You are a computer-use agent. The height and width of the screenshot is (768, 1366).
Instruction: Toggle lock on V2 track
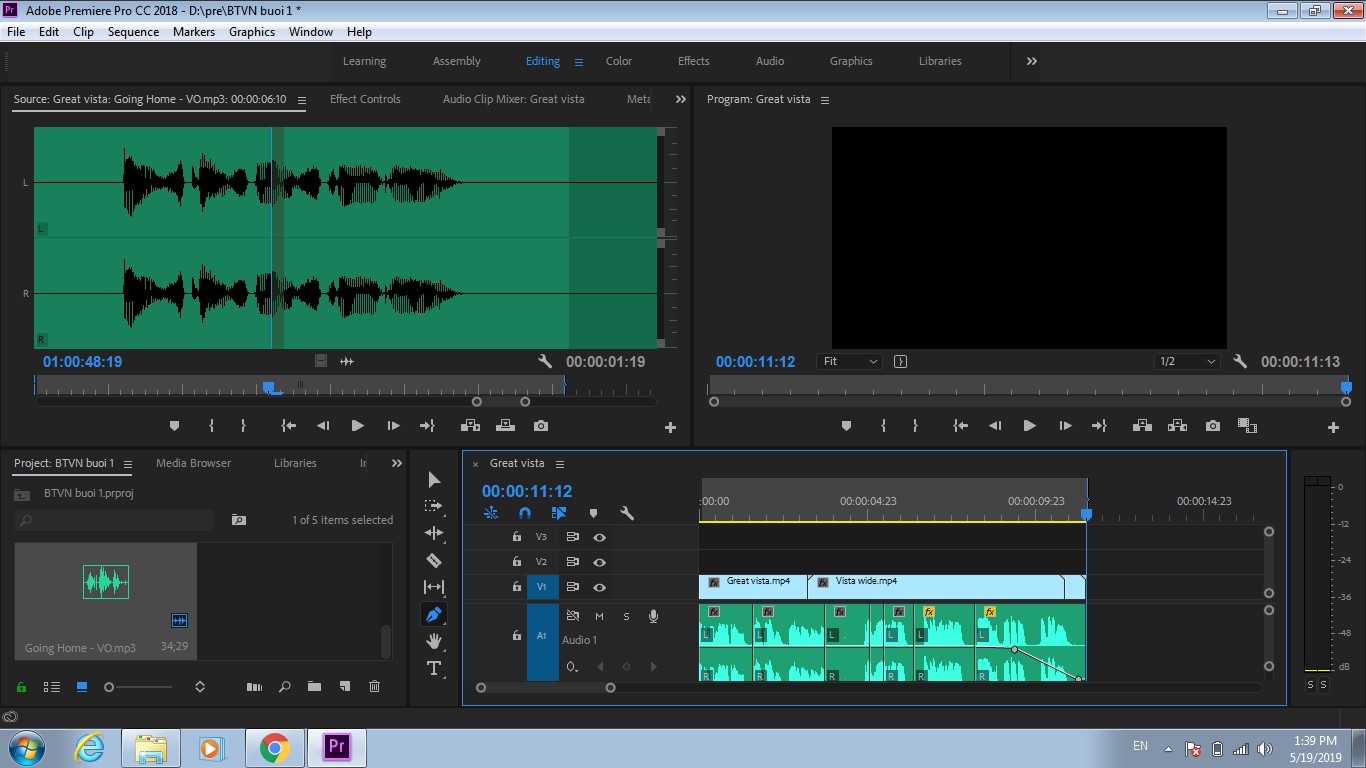(516, 562)
